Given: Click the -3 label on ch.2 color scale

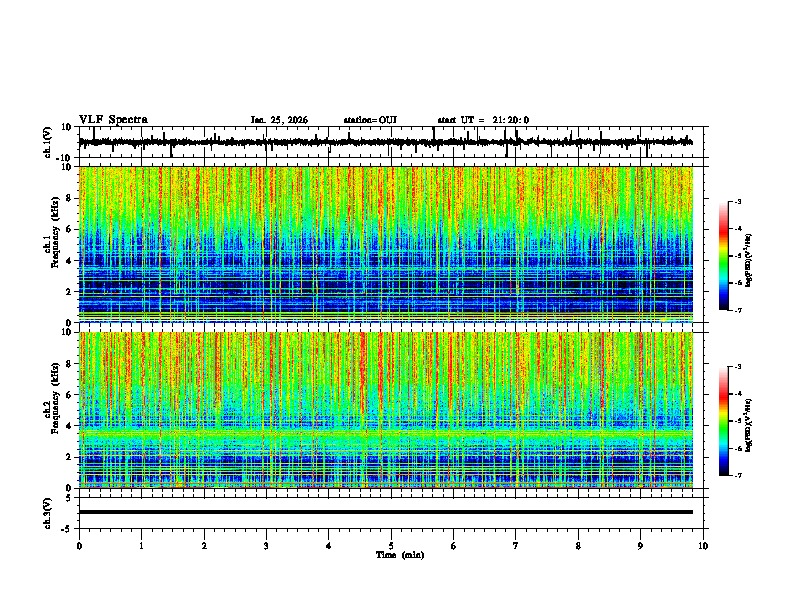Looking at the screenshot, I should pos(737,367).
